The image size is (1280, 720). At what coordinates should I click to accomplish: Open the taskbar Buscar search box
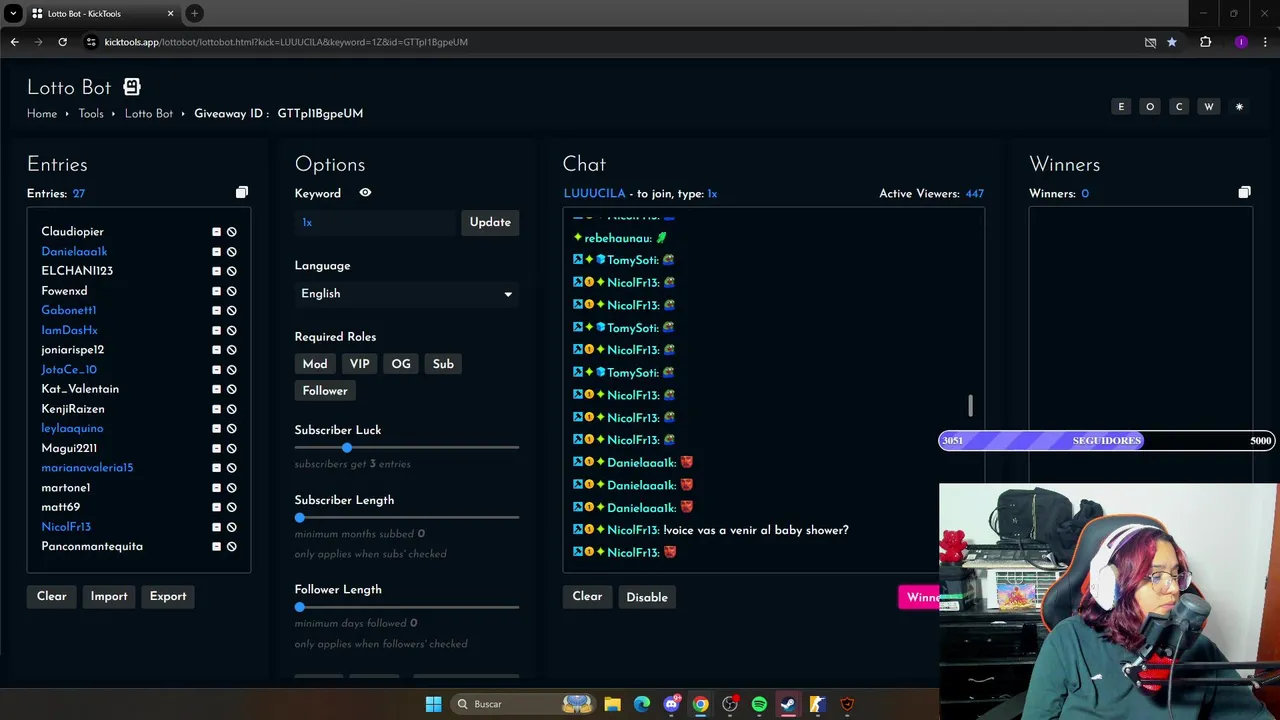coord(522,704)
